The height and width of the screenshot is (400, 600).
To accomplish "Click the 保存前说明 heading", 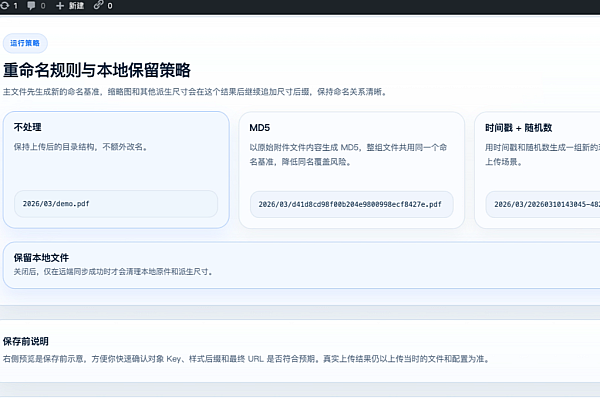I will [x=26, y=341].
